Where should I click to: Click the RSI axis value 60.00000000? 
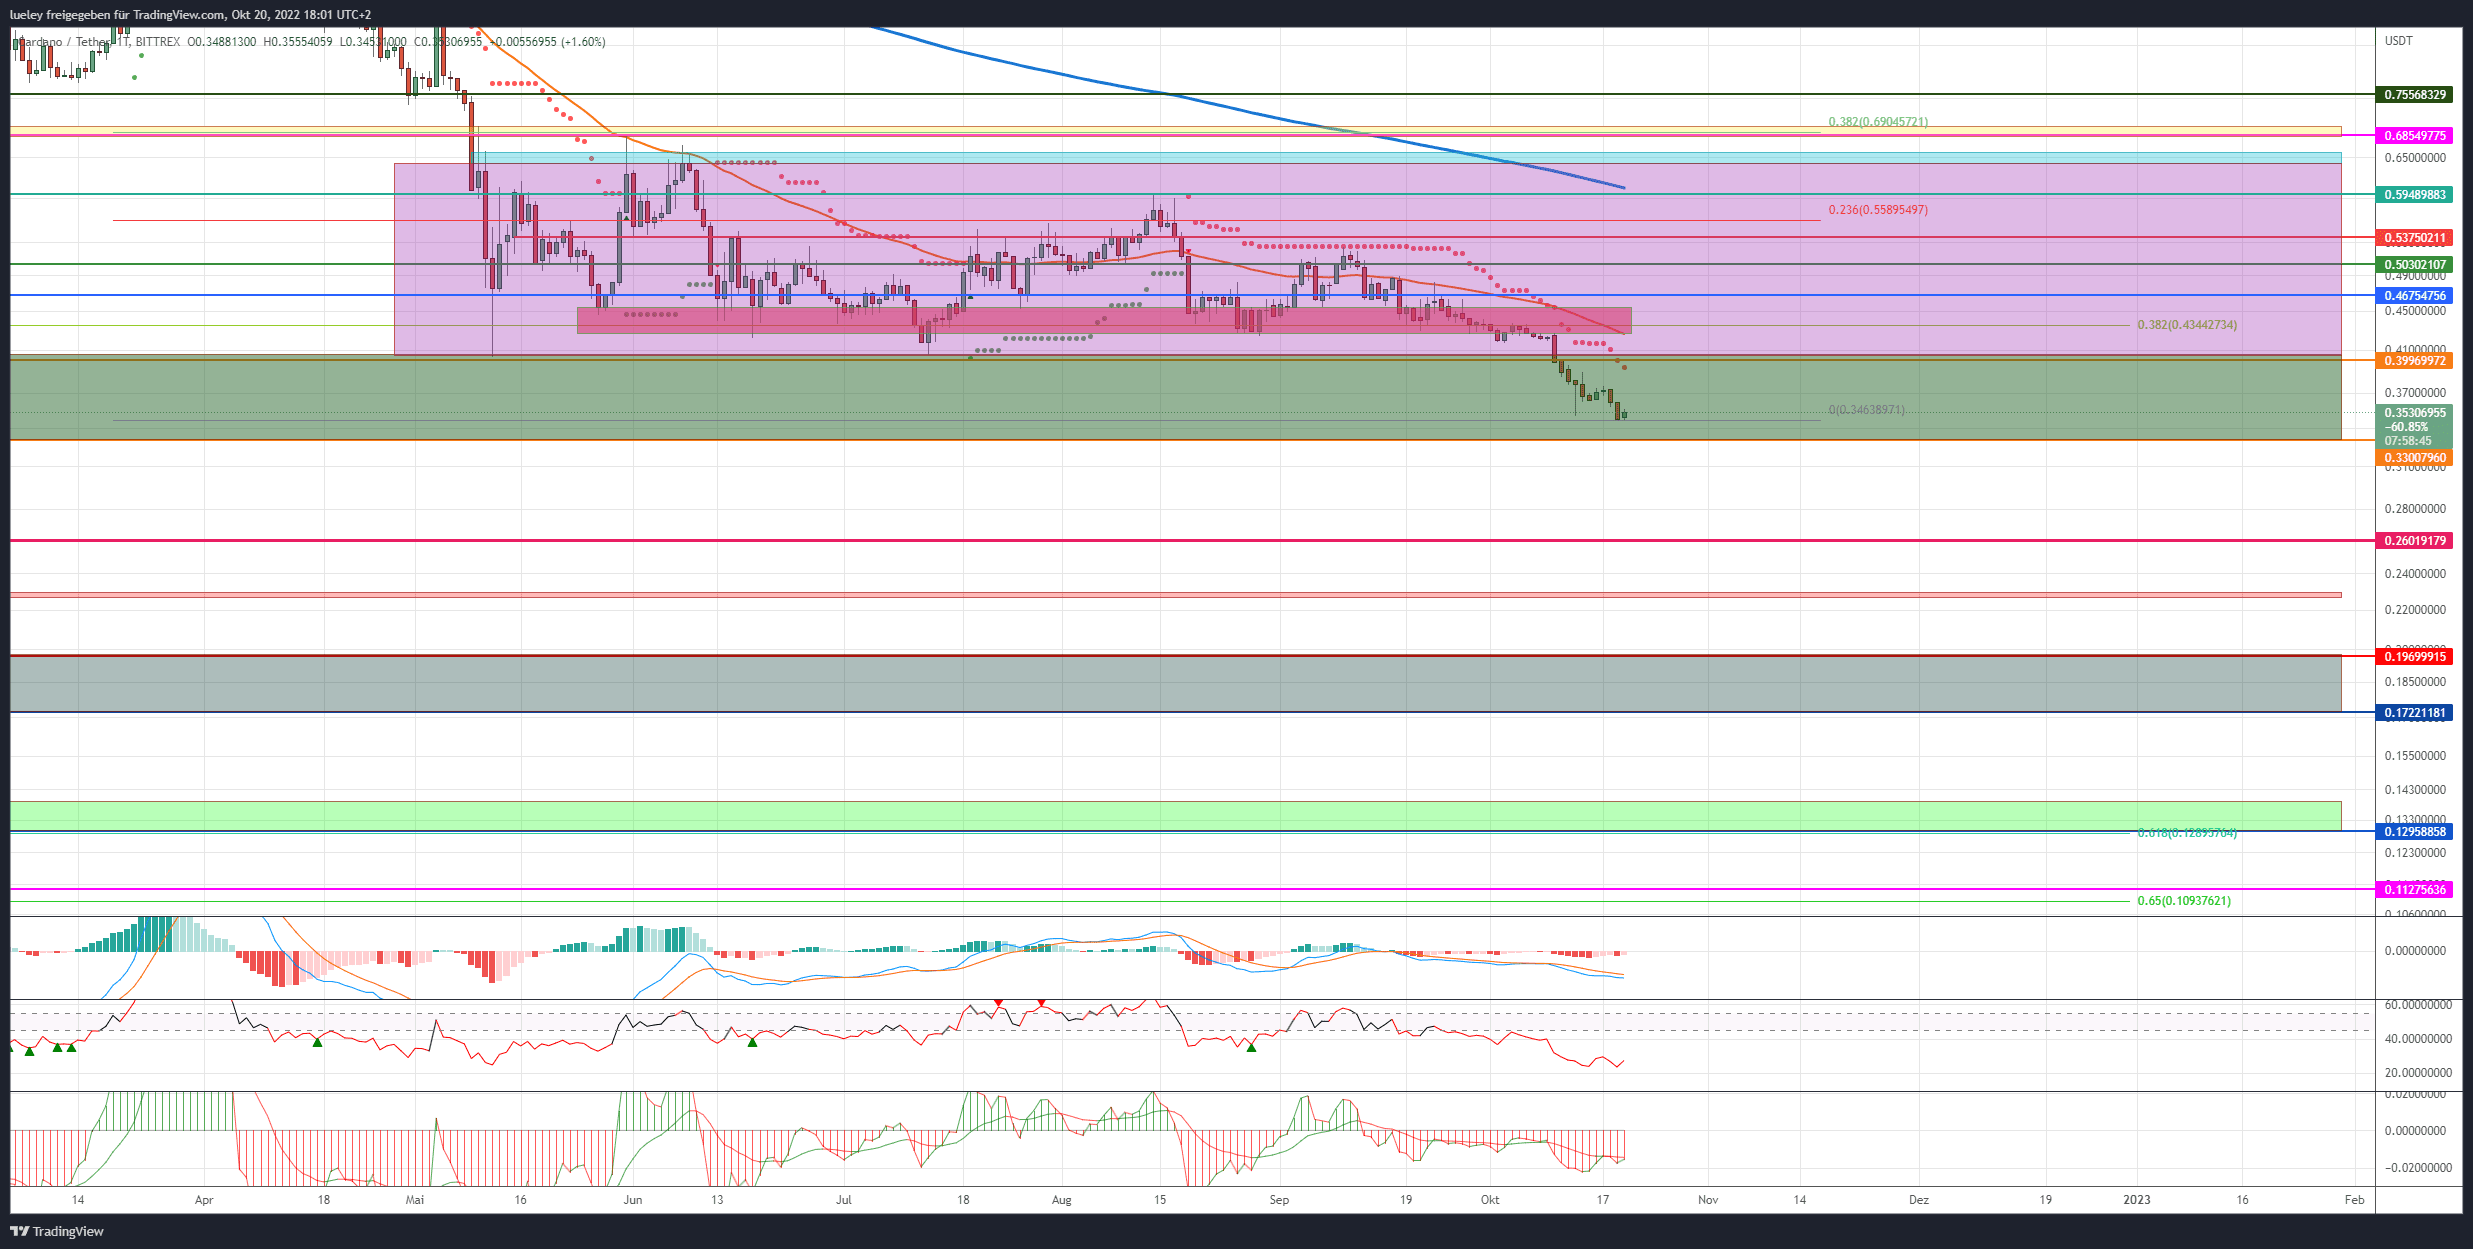(2418, 1005)
